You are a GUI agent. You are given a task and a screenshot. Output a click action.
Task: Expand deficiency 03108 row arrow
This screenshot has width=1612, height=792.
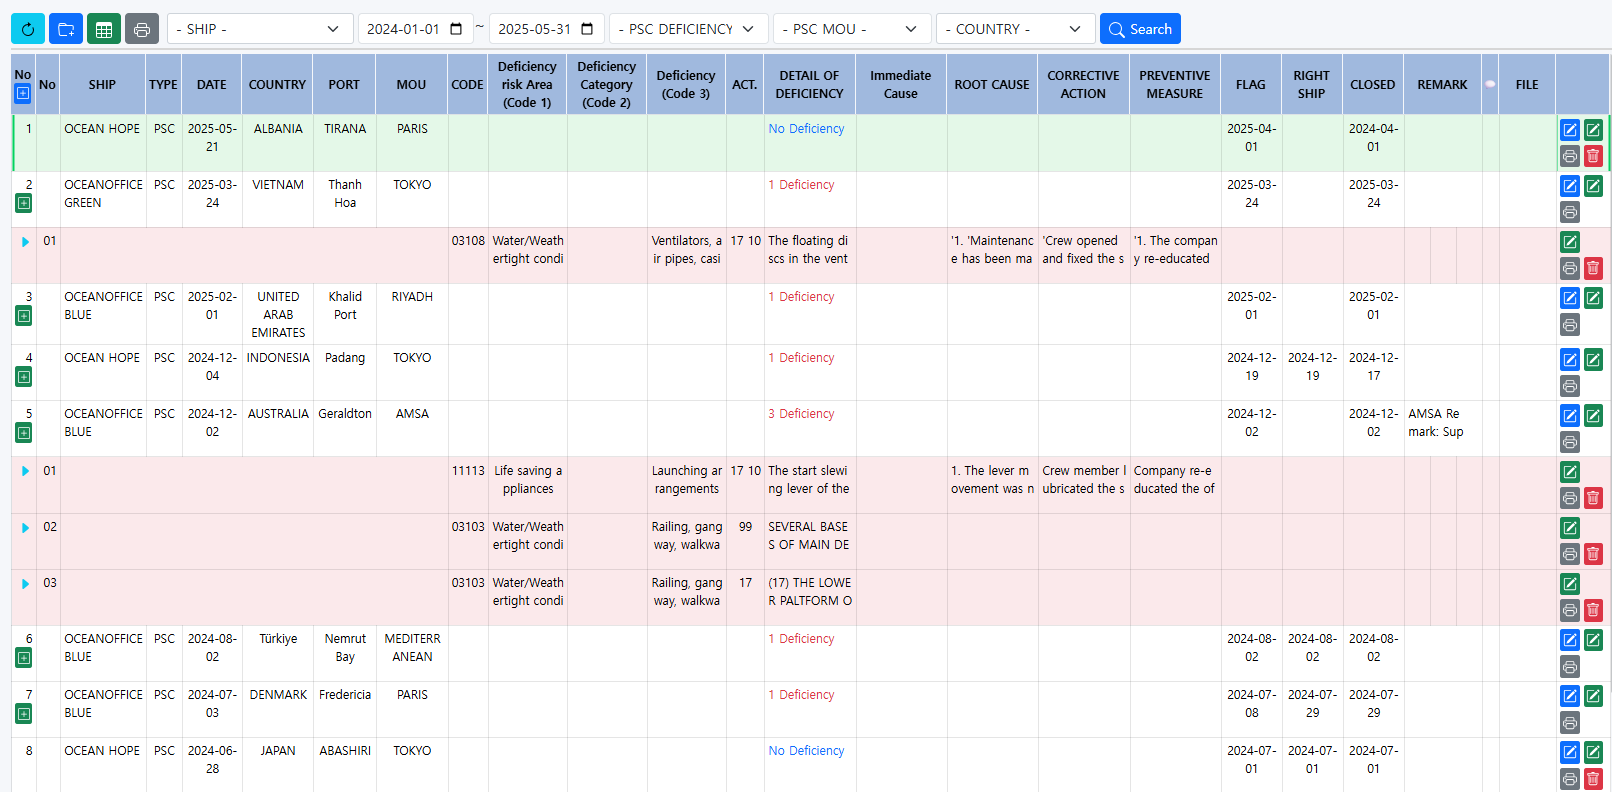[x=25, y=242]
